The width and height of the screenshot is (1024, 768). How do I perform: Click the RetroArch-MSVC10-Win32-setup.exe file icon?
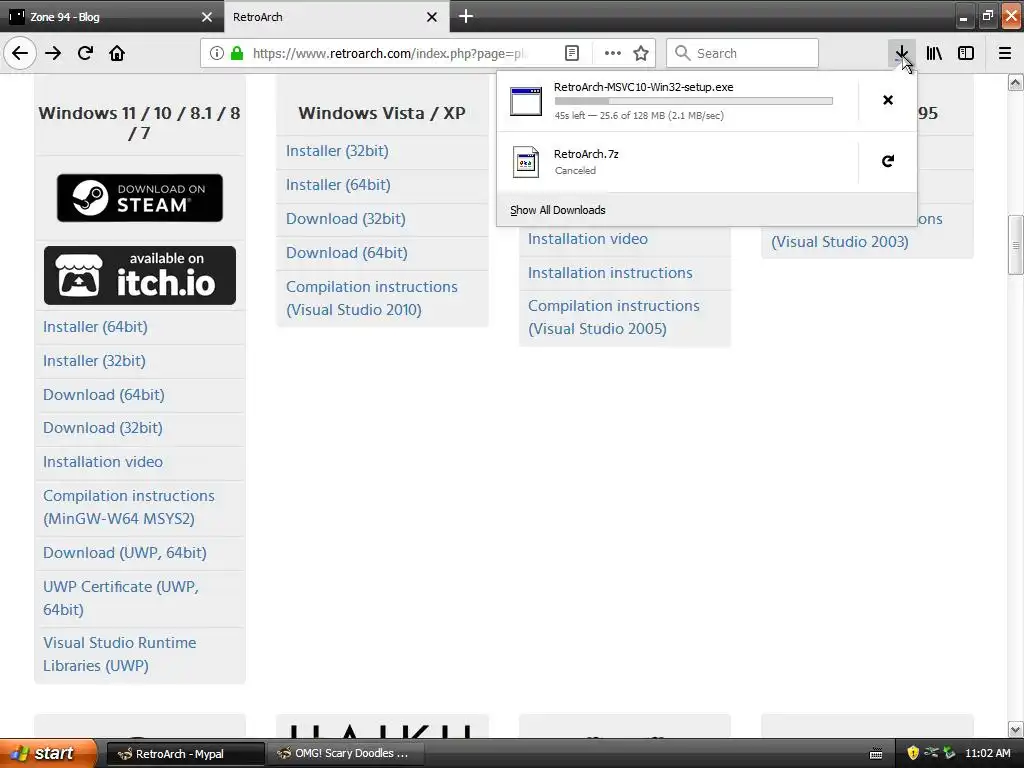click(526, 101)
